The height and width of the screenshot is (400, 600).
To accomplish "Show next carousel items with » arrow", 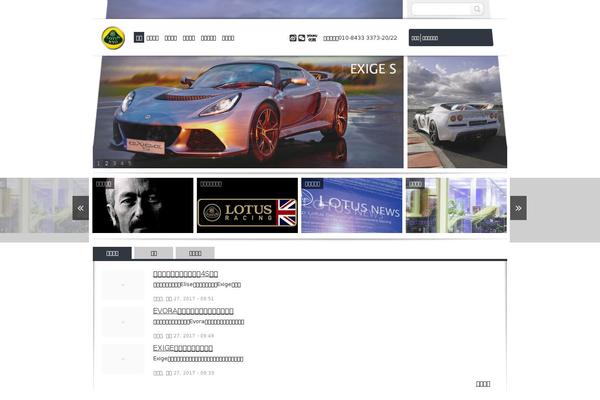I will [518, 208].
